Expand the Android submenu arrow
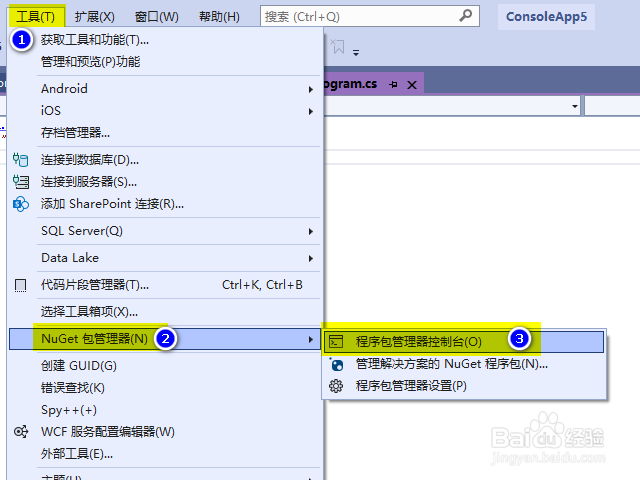 311,89
